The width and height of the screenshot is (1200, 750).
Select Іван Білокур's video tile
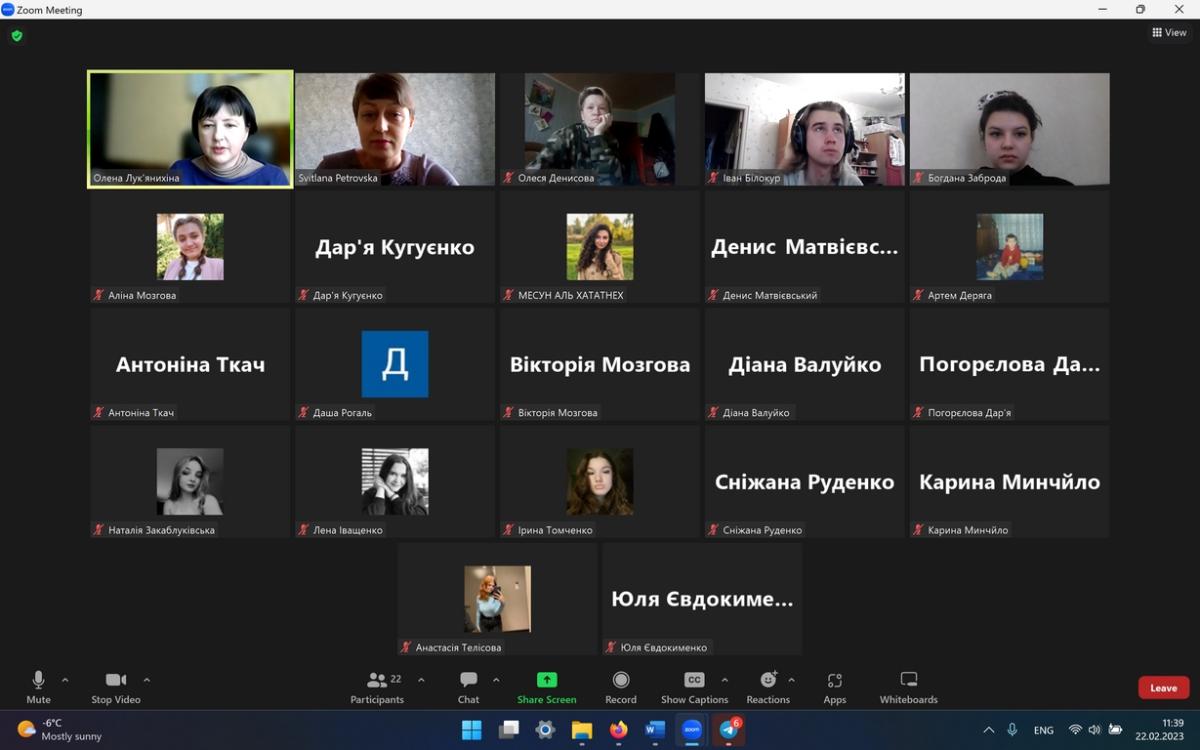click(805, 128)
